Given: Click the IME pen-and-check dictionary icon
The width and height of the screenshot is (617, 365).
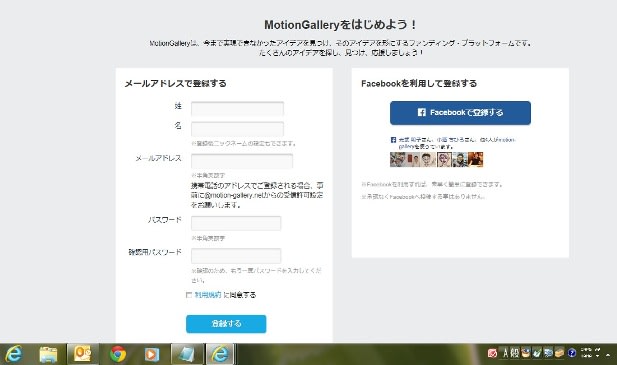Looking at the screenshot, I should (x=537, y=353).
